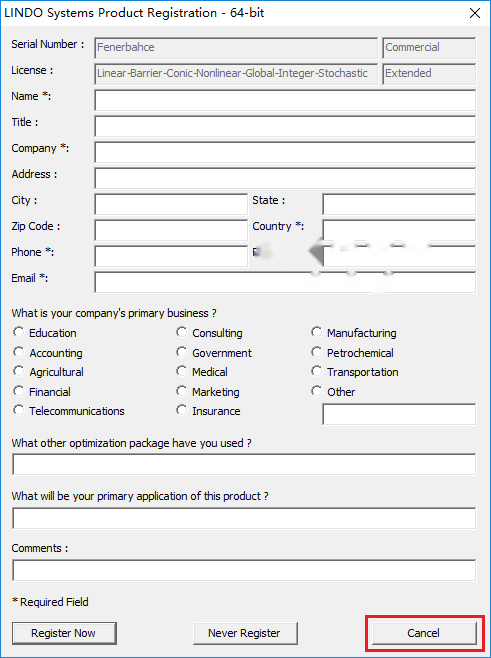The height and width of the screenshot is (658, 491).
Task: Click the Other business description box
Action: [399, 414]
